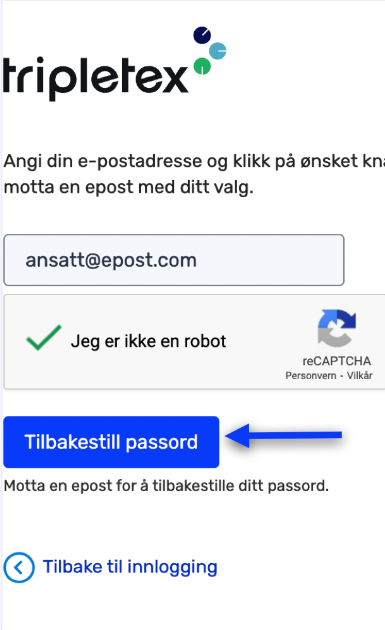
Task: Click the 'Motta en epost for å tilbakestille' text
Action: click(166, 486)
